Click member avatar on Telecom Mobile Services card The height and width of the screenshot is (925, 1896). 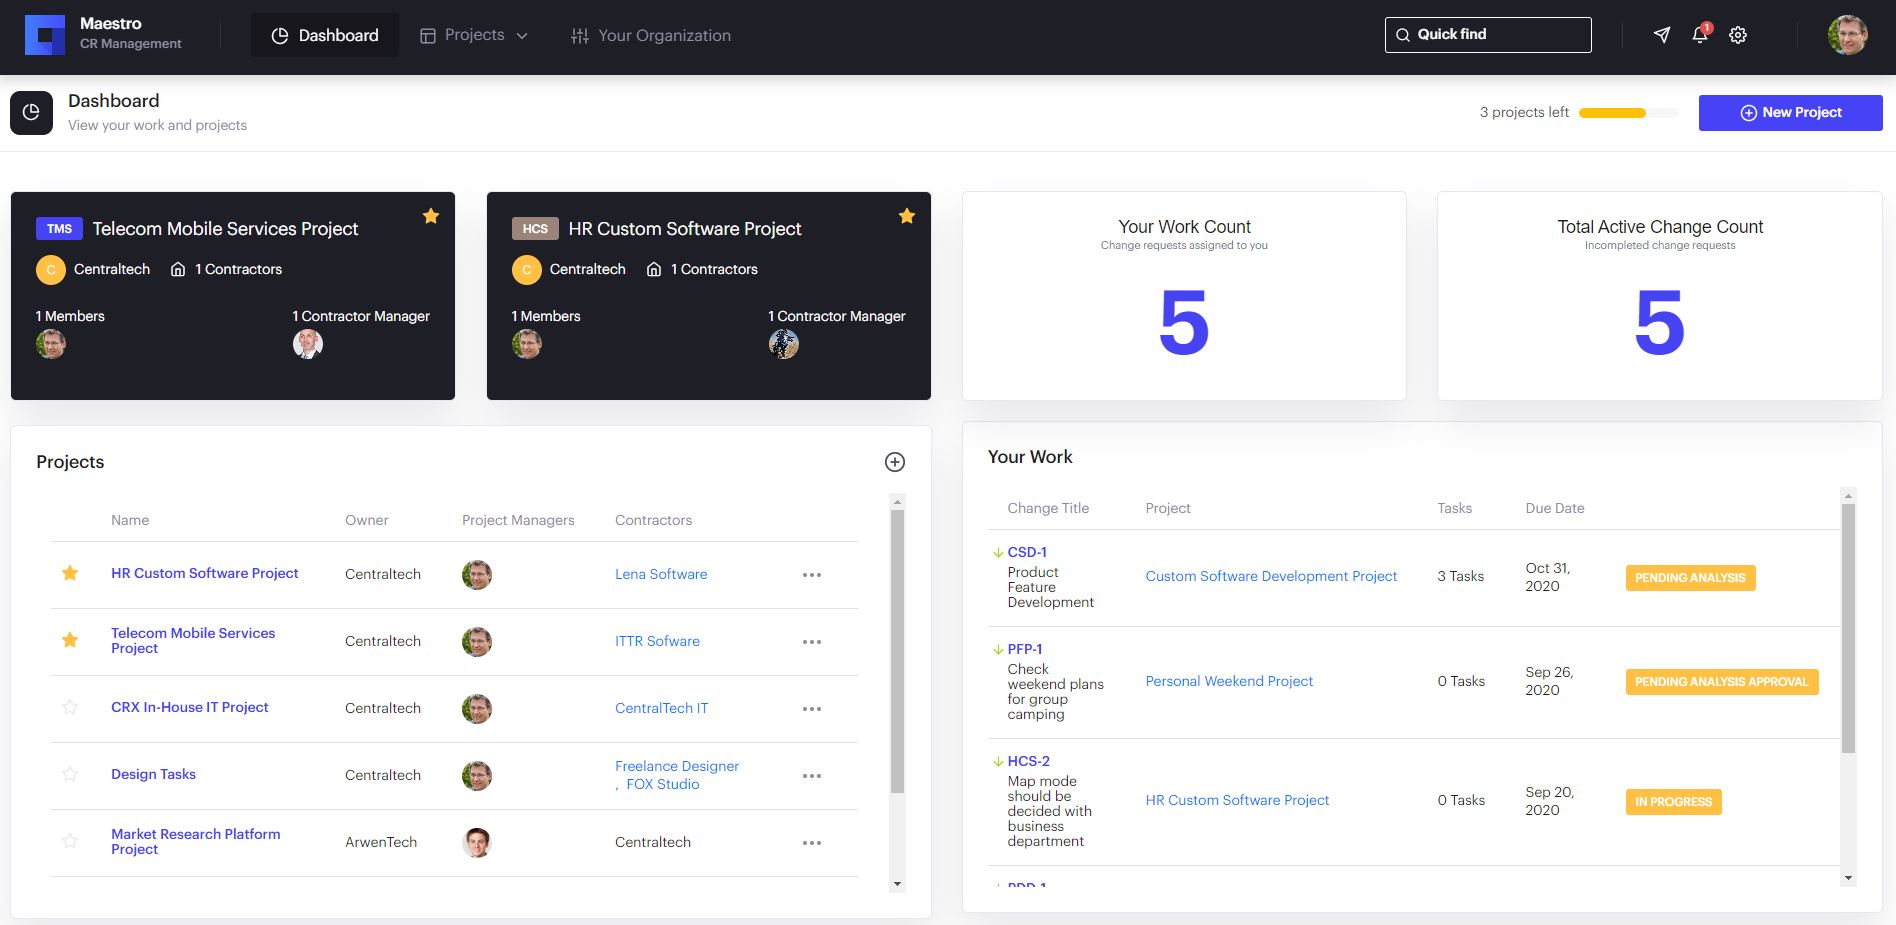[51, 344]
